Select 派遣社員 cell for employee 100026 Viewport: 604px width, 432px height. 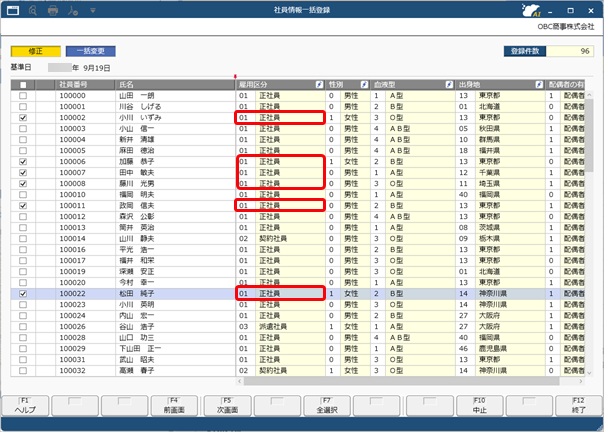click(290, 327)
